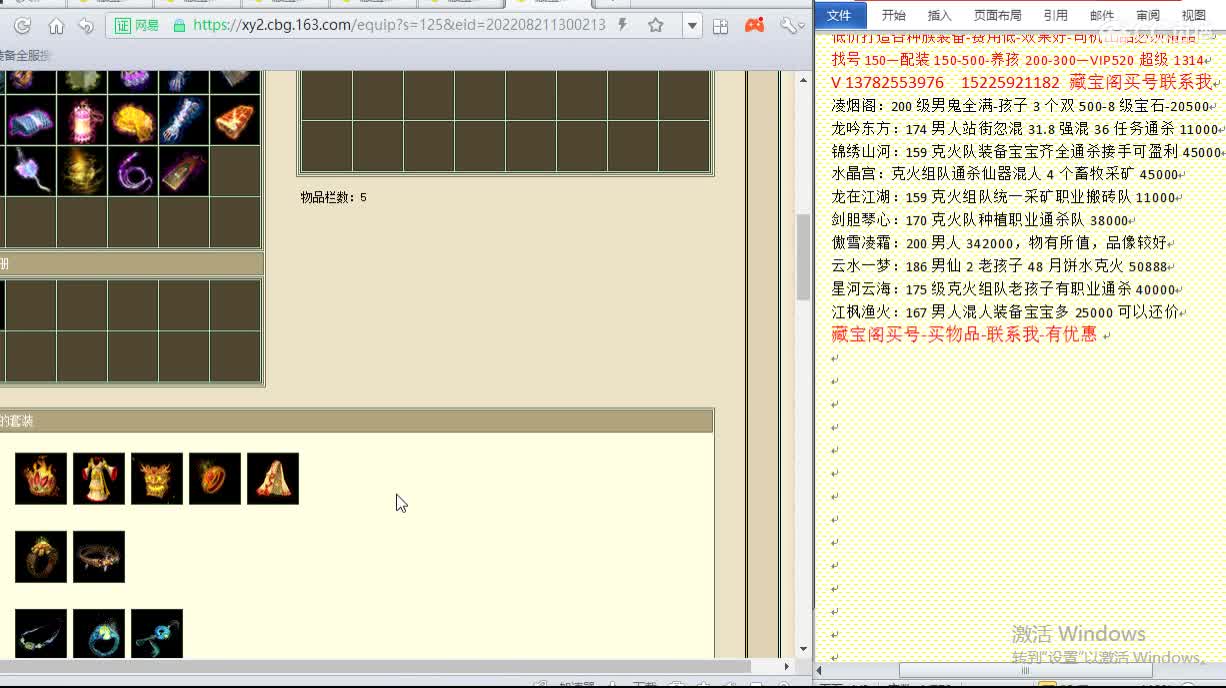The height and width of the screenshot is (688, 1226).
Task: Open the browser grid apps icon
Action: (720, 26)
